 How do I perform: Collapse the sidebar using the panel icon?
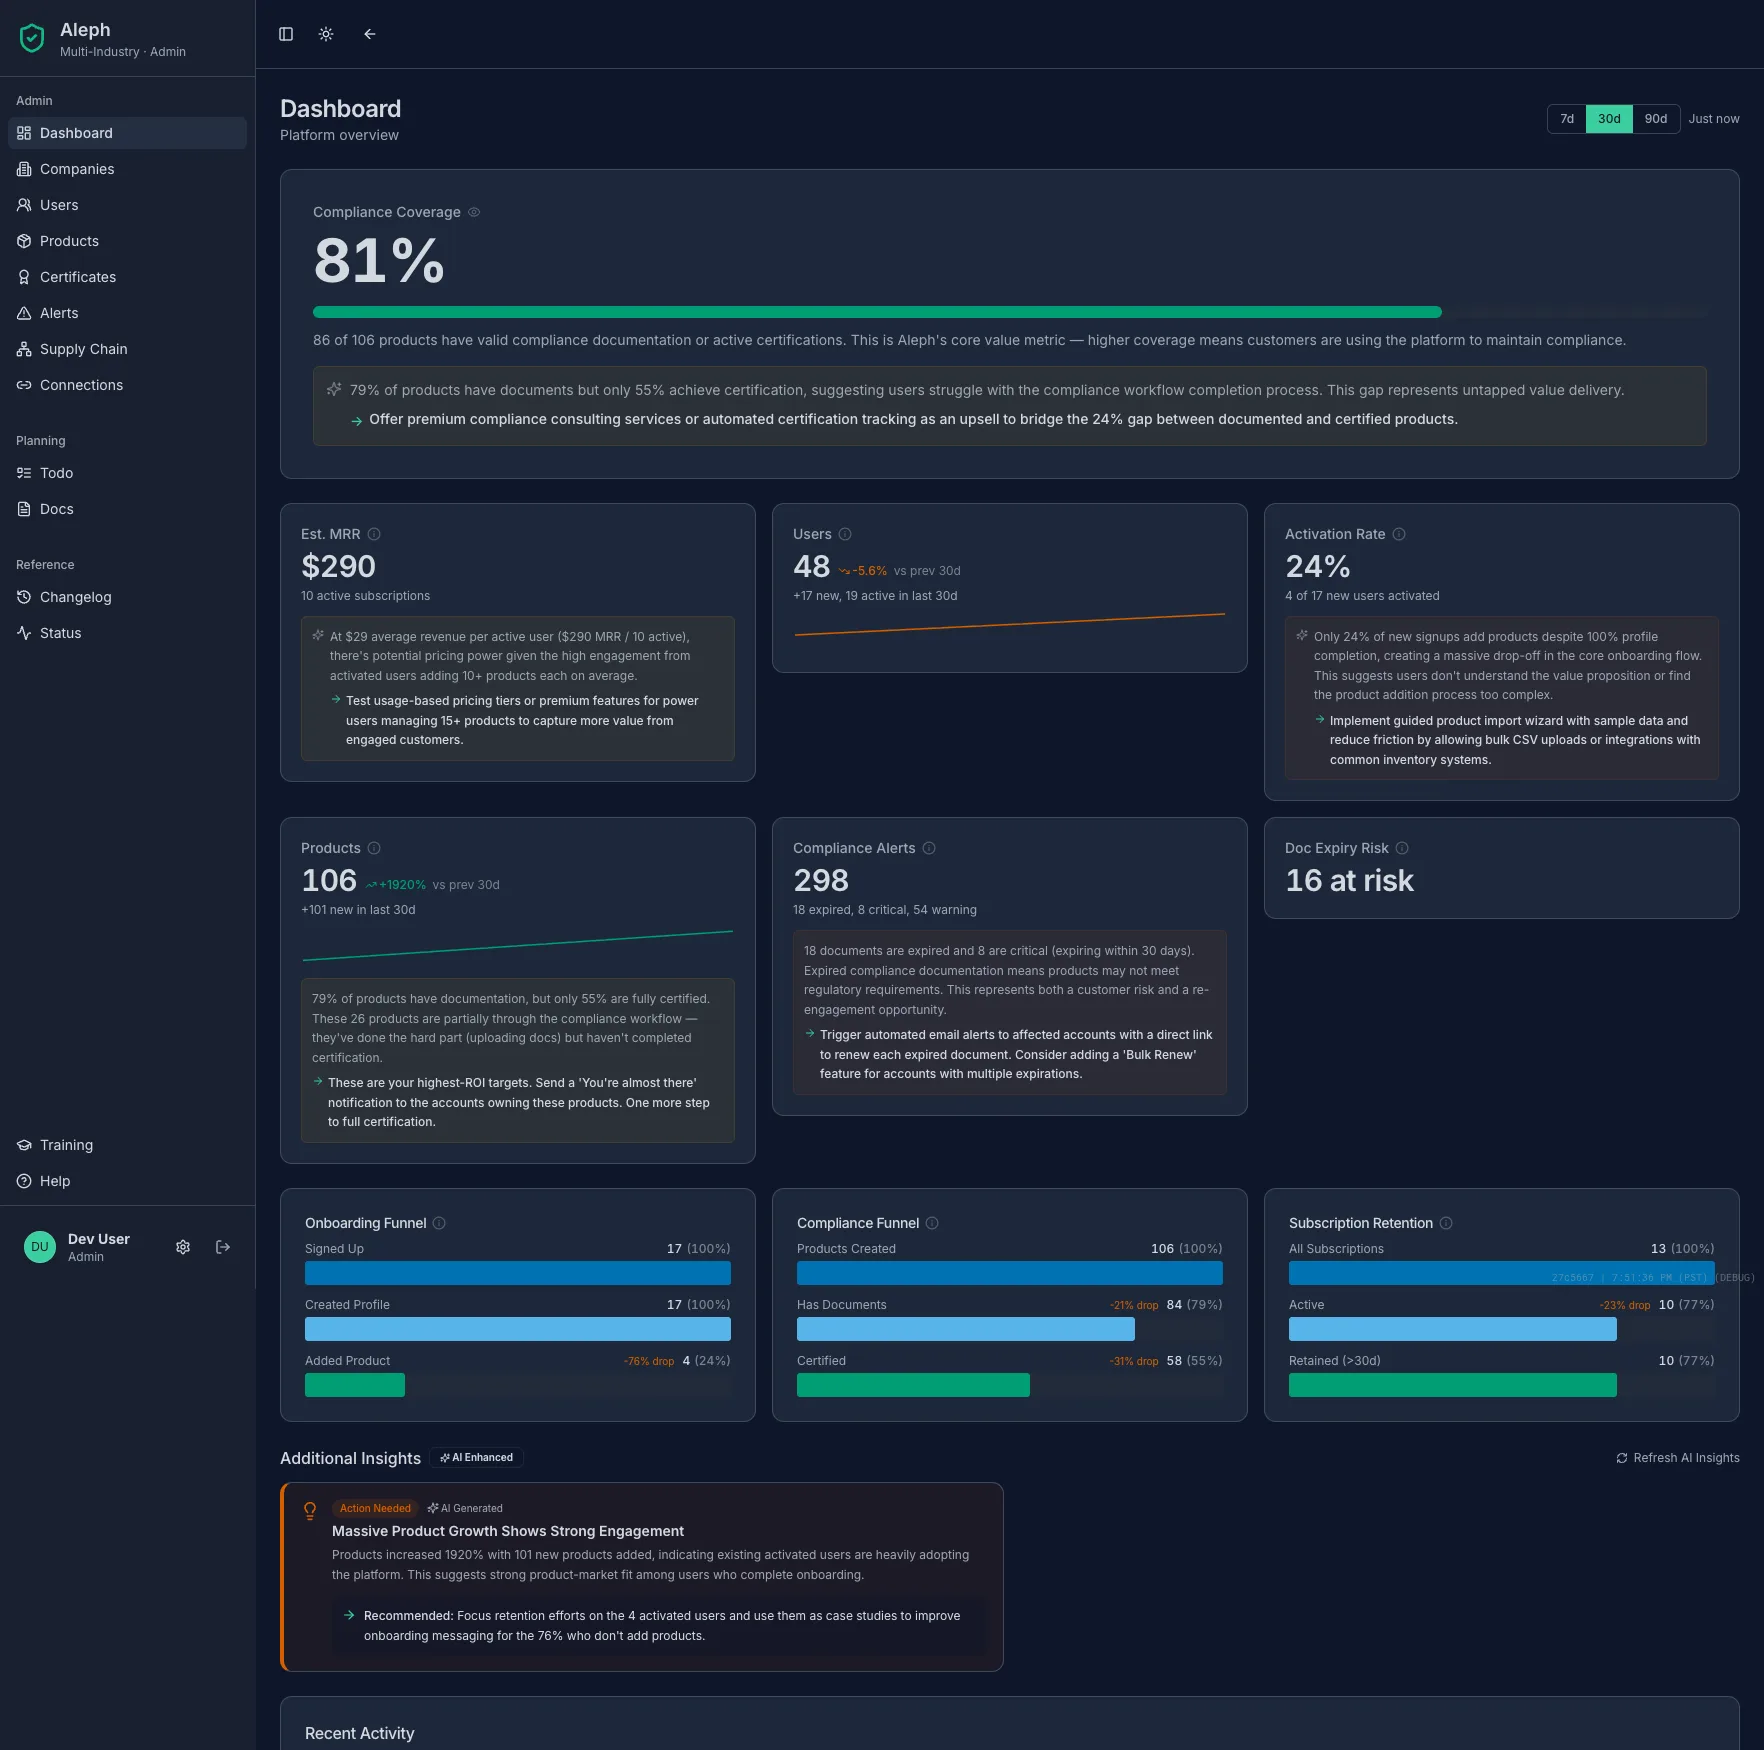pyautogui.click(x=286, y=34)
